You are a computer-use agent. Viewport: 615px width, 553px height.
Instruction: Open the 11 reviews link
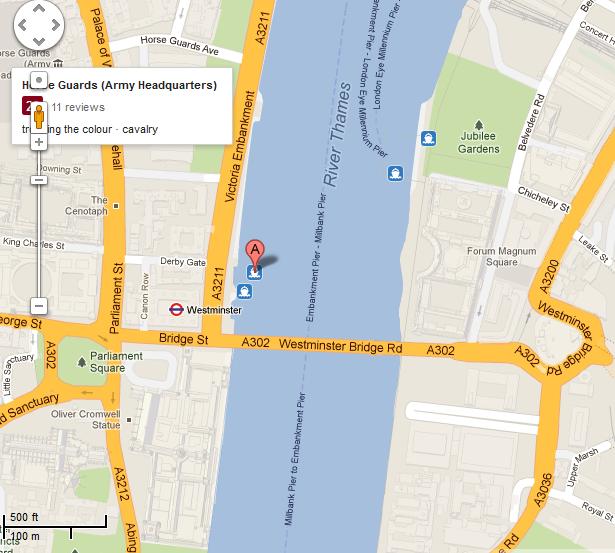[x=78, y=107]
